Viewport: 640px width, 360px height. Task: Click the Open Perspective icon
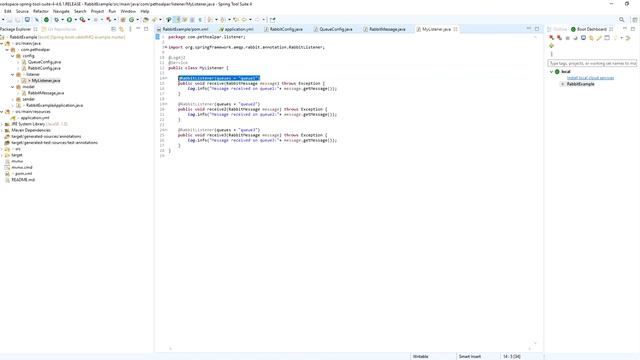(635, 20)
